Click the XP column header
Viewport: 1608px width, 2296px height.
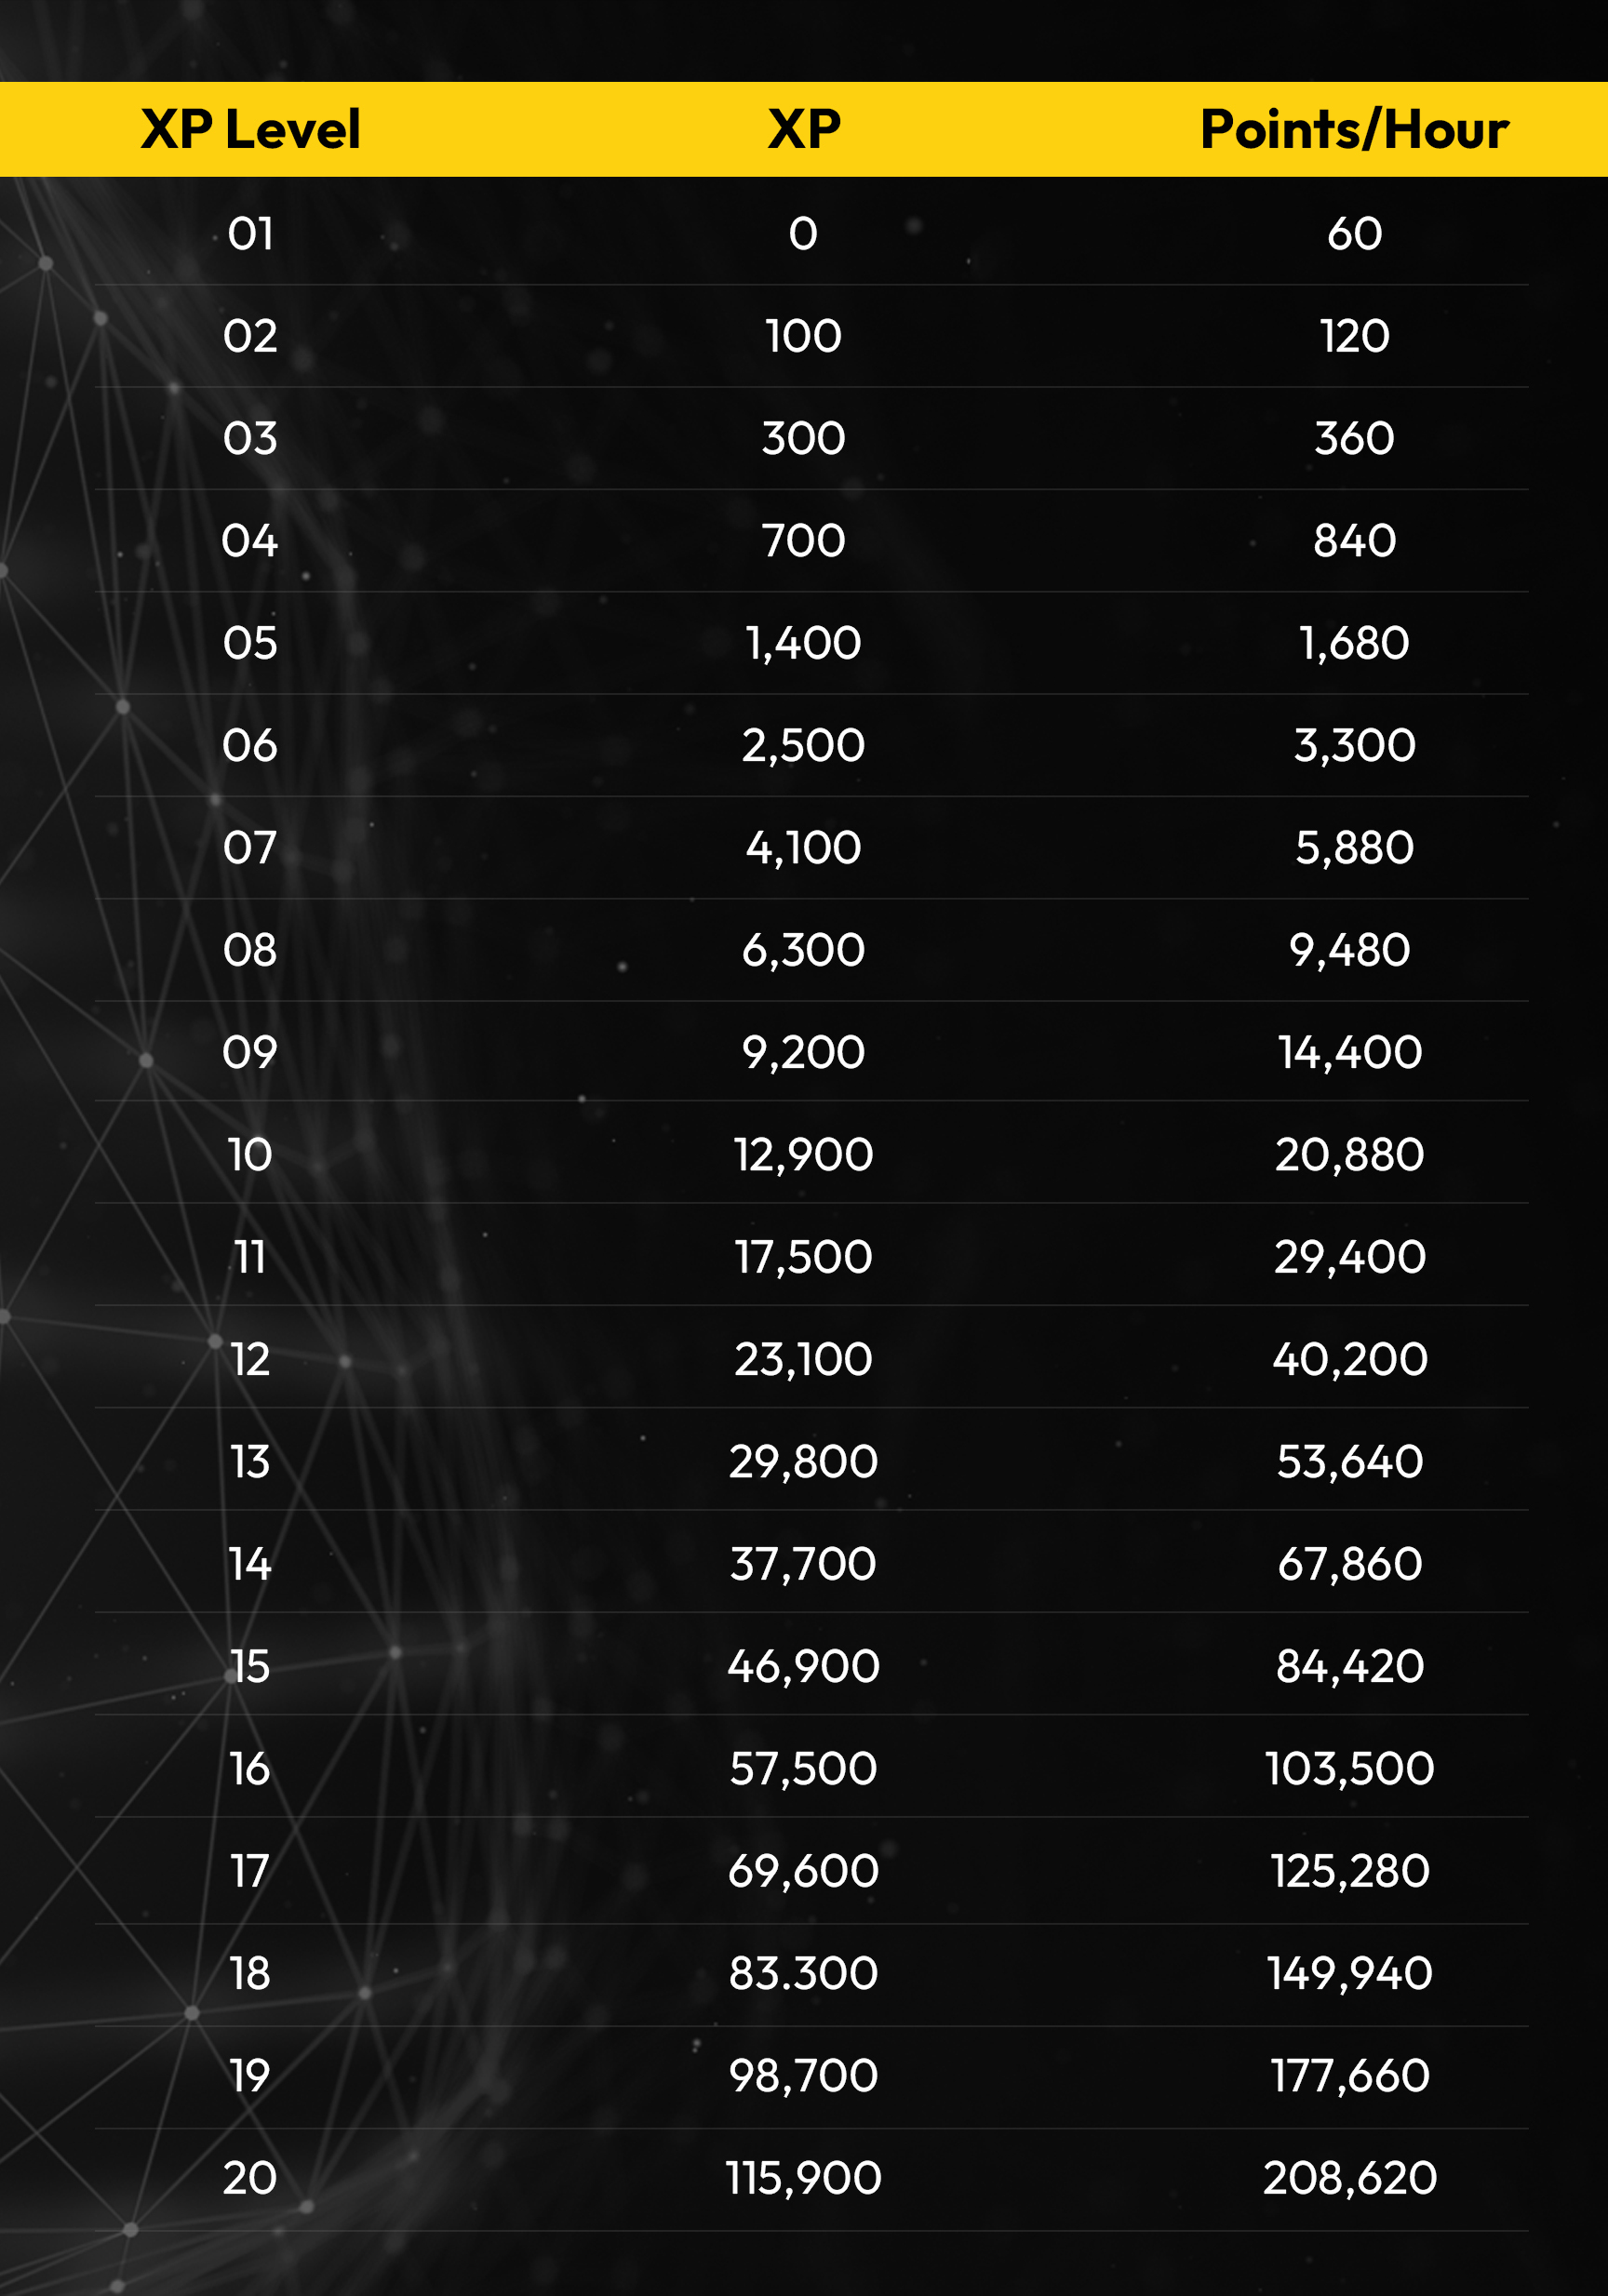[804, 130]
